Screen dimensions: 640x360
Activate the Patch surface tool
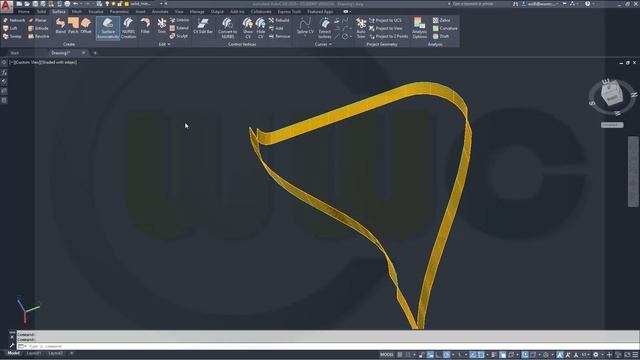tap(73, 26)
